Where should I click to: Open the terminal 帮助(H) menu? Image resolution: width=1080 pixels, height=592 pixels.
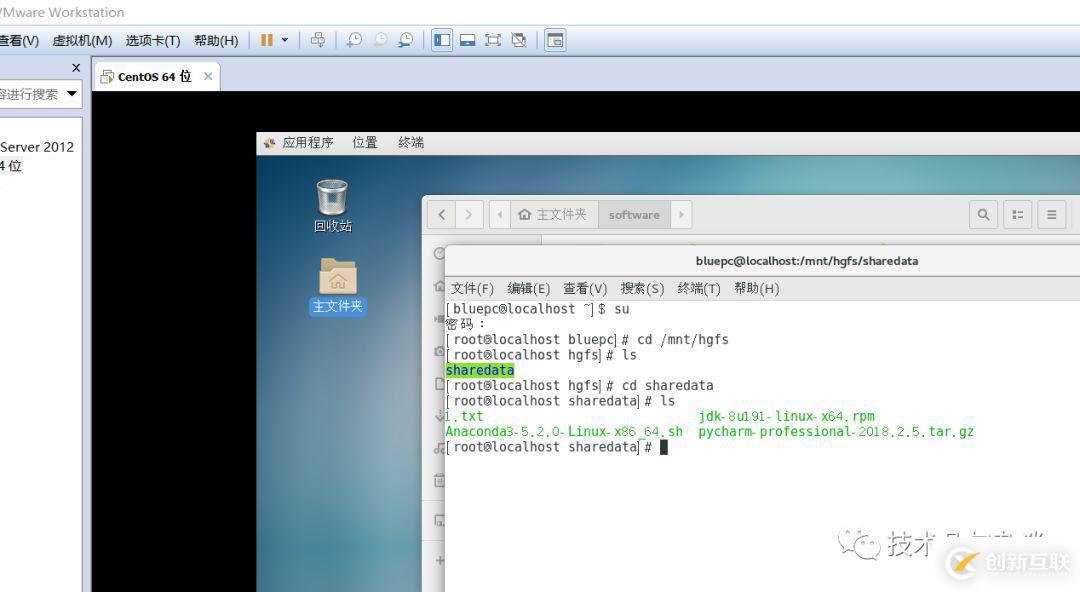756,288
